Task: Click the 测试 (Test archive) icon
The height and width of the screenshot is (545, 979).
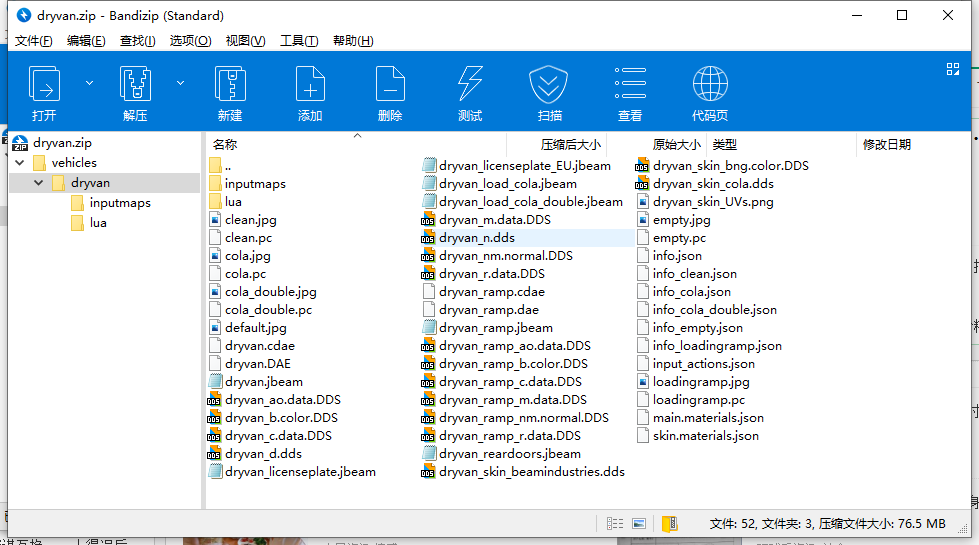Action: point(470,84)
